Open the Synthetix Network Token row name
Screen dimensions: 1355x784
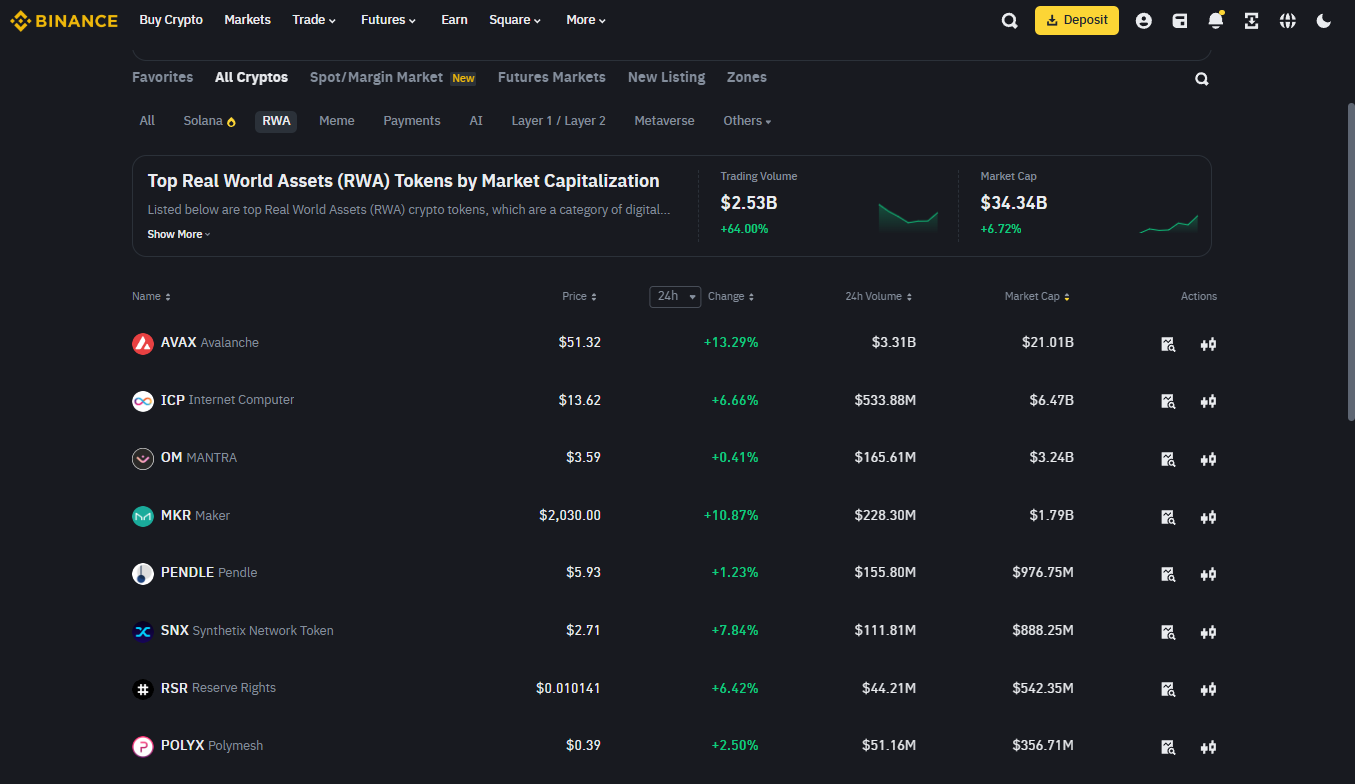263,631
